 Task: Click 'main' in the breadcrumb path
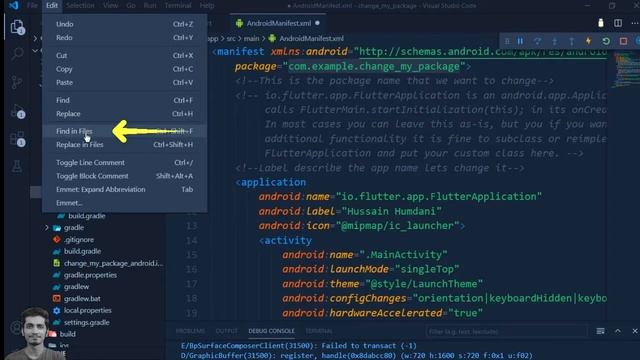click(x=251, y=38)
